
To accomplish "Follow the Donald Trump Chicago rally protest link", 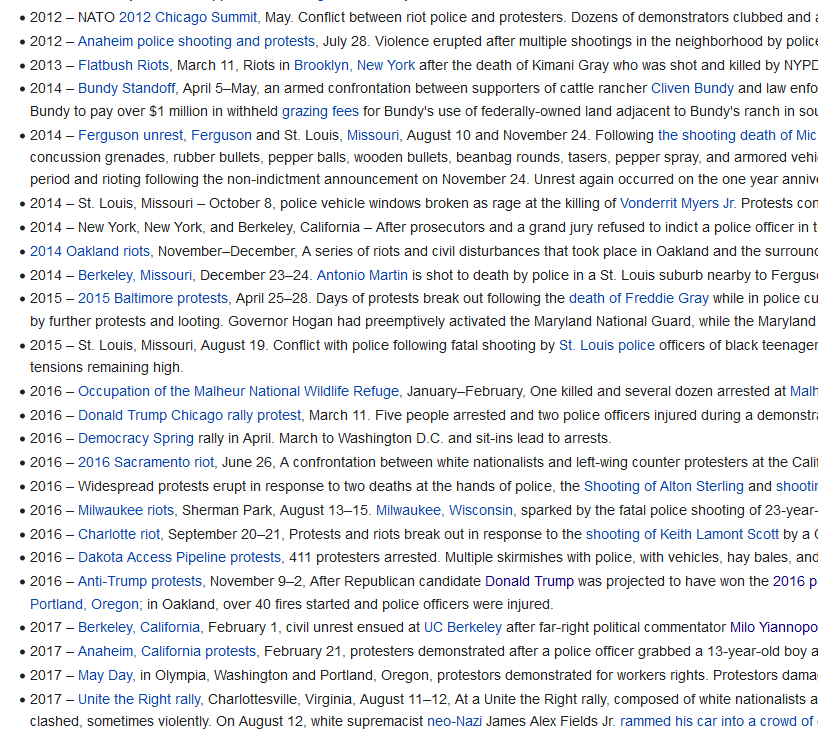I will 189,415.
